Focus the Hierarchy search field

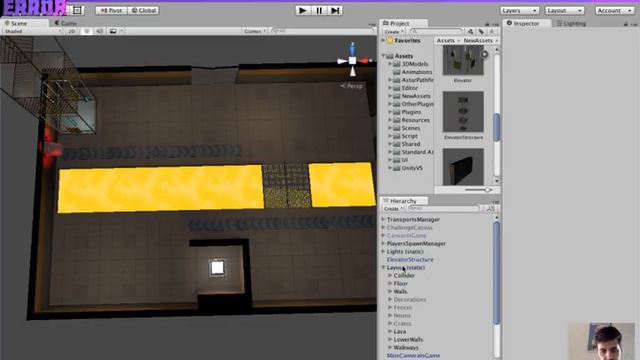(x=443, y=209)
